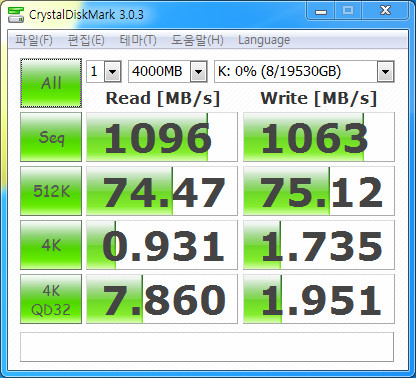The height and width of the screenshot is (378, 416).
Task: Expand the test run count dropdown
Action: click(113, 71)
